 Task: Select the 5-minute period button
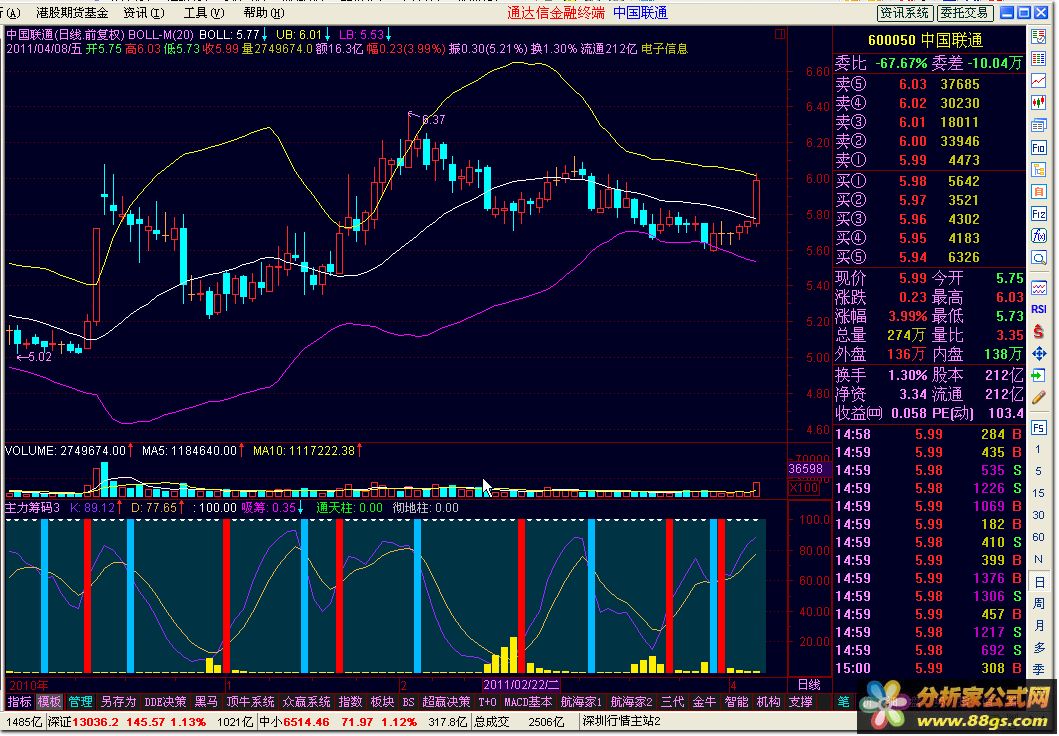click(1039, 471)
